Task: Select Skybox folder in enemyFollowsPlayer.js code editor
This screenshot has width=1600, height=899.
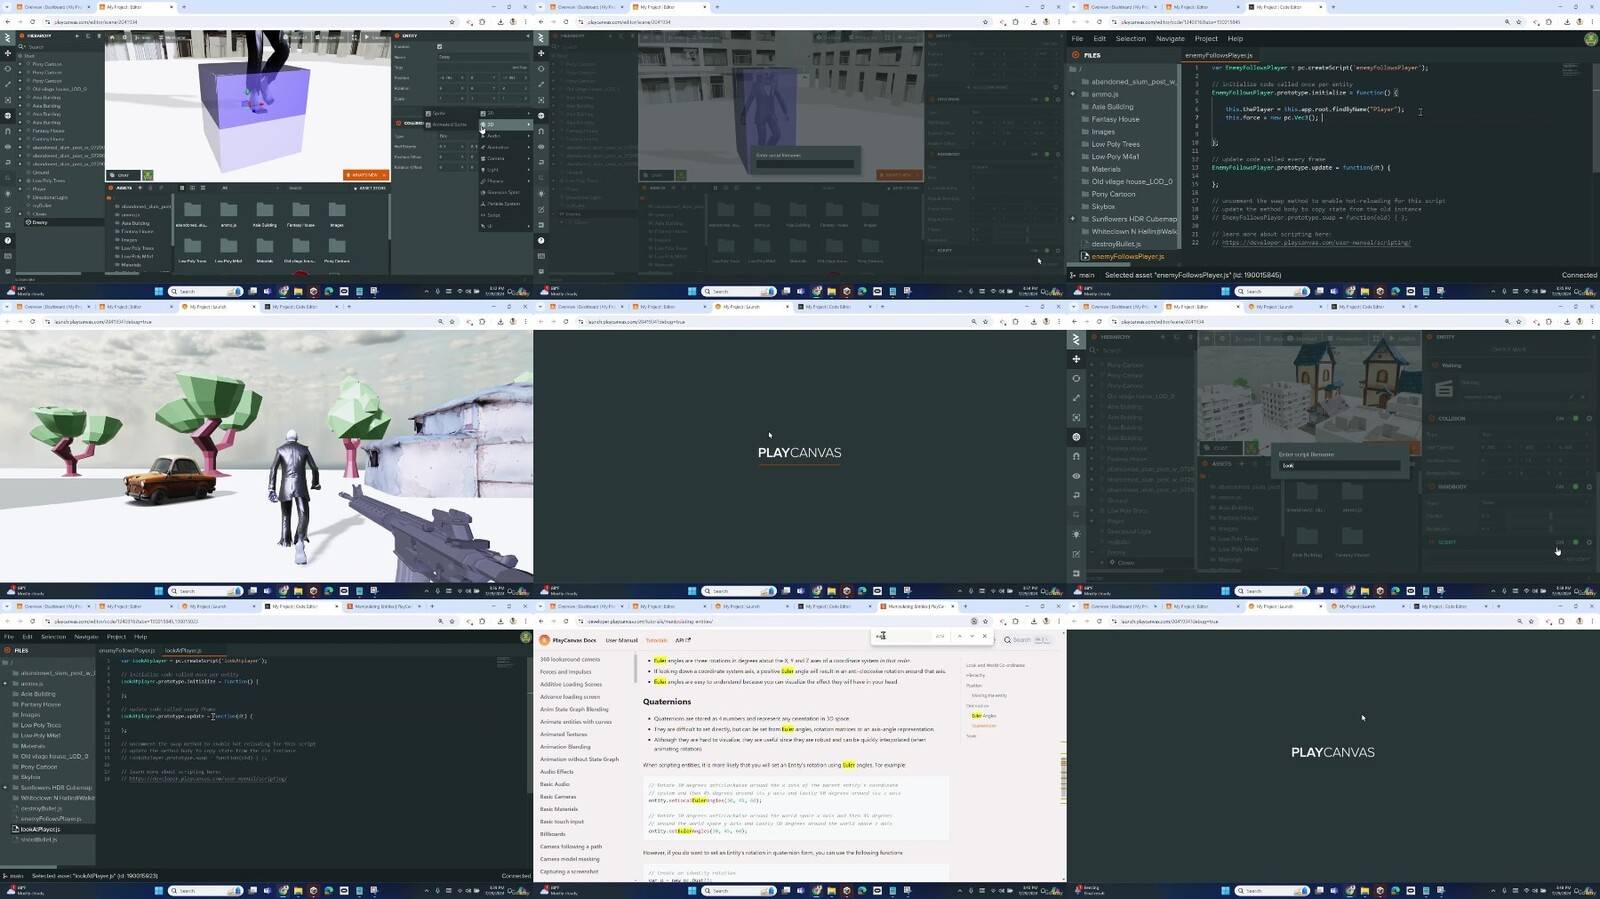Action: (x=1103, y=206)
